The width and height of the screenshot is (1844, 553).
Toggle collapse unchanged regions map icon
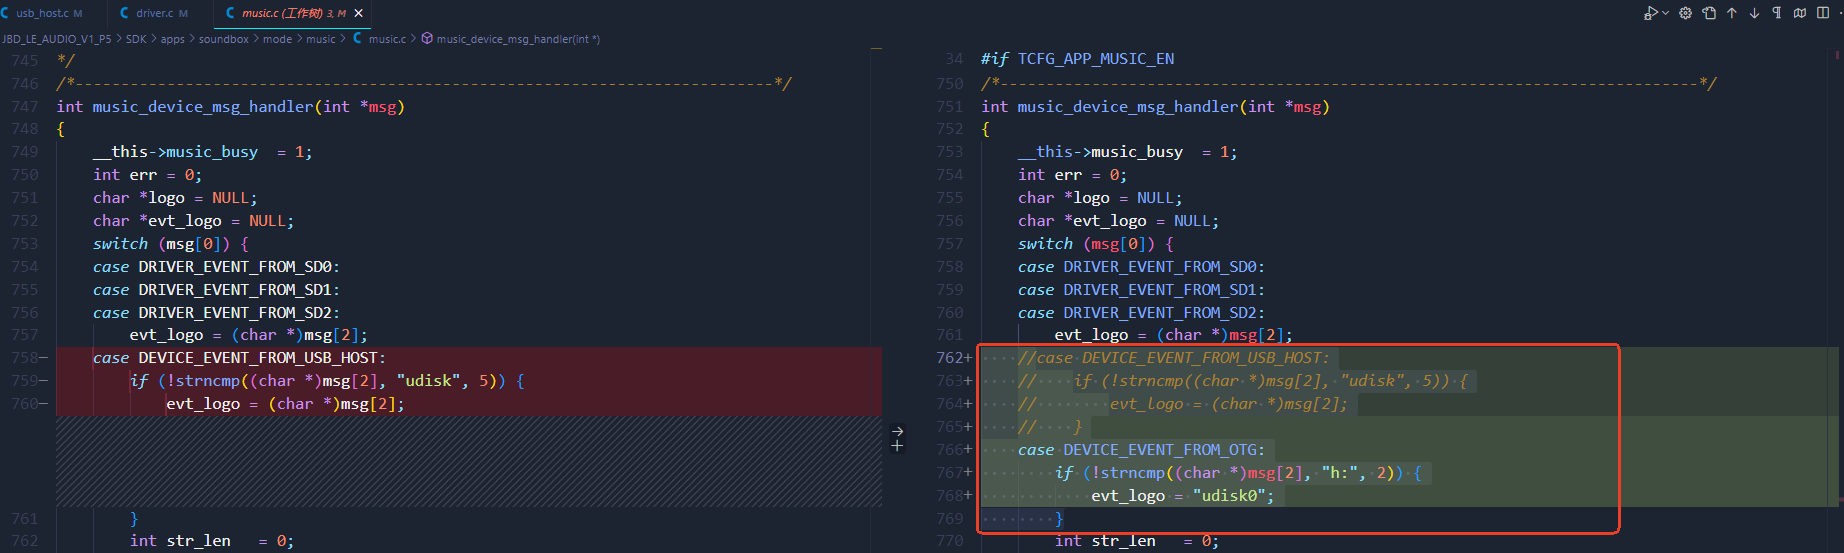(x=1799, y=13)
